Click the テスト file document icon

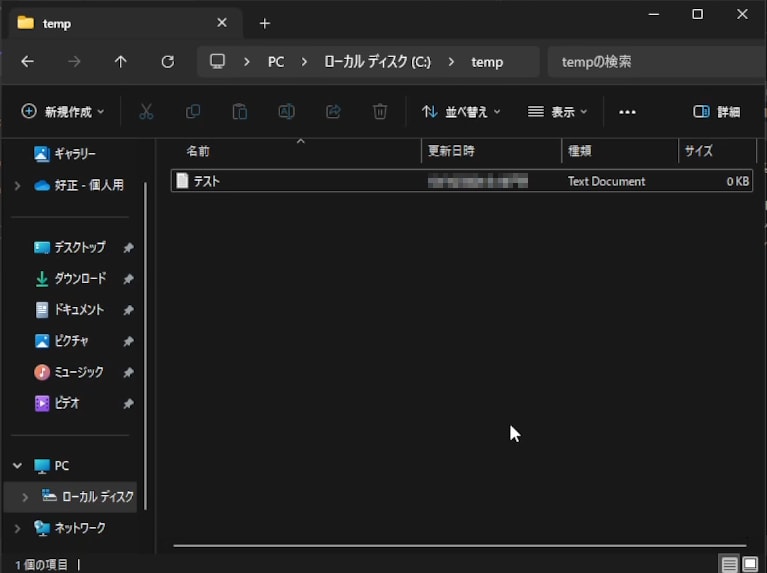tap(182, 181)
